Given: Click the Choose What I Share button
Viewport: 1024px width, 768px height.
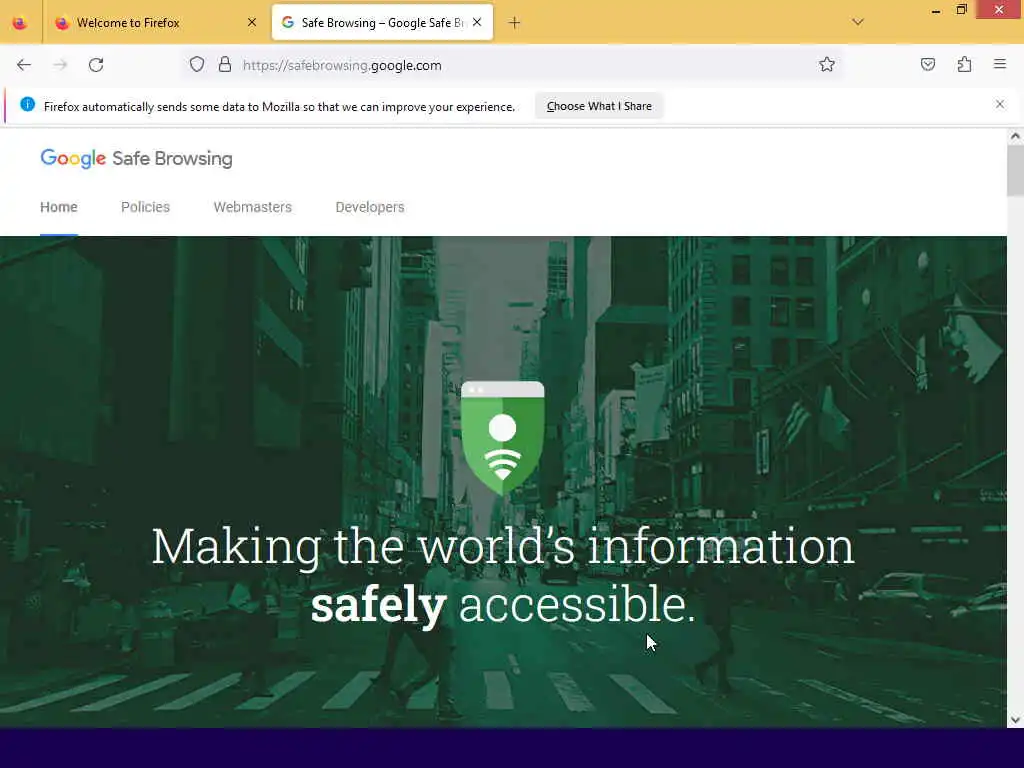Looking at the screenshot, I should (599, 106).
